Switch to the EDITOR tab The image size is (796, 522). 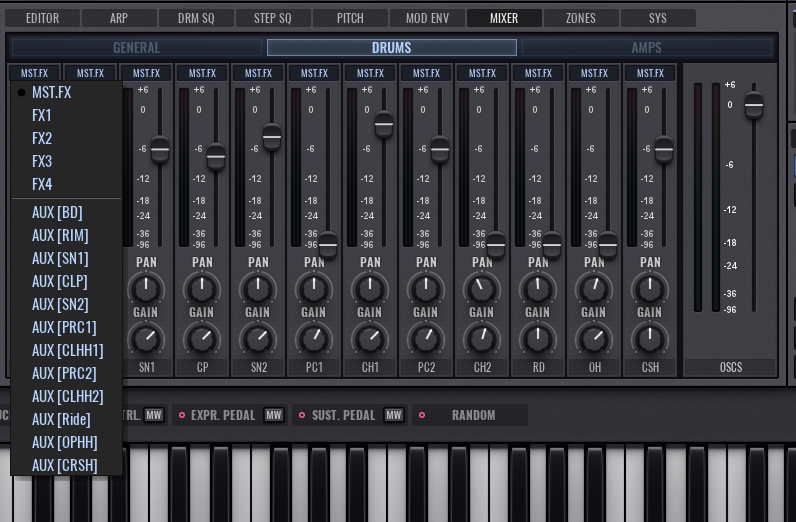[x=43, y=18]
